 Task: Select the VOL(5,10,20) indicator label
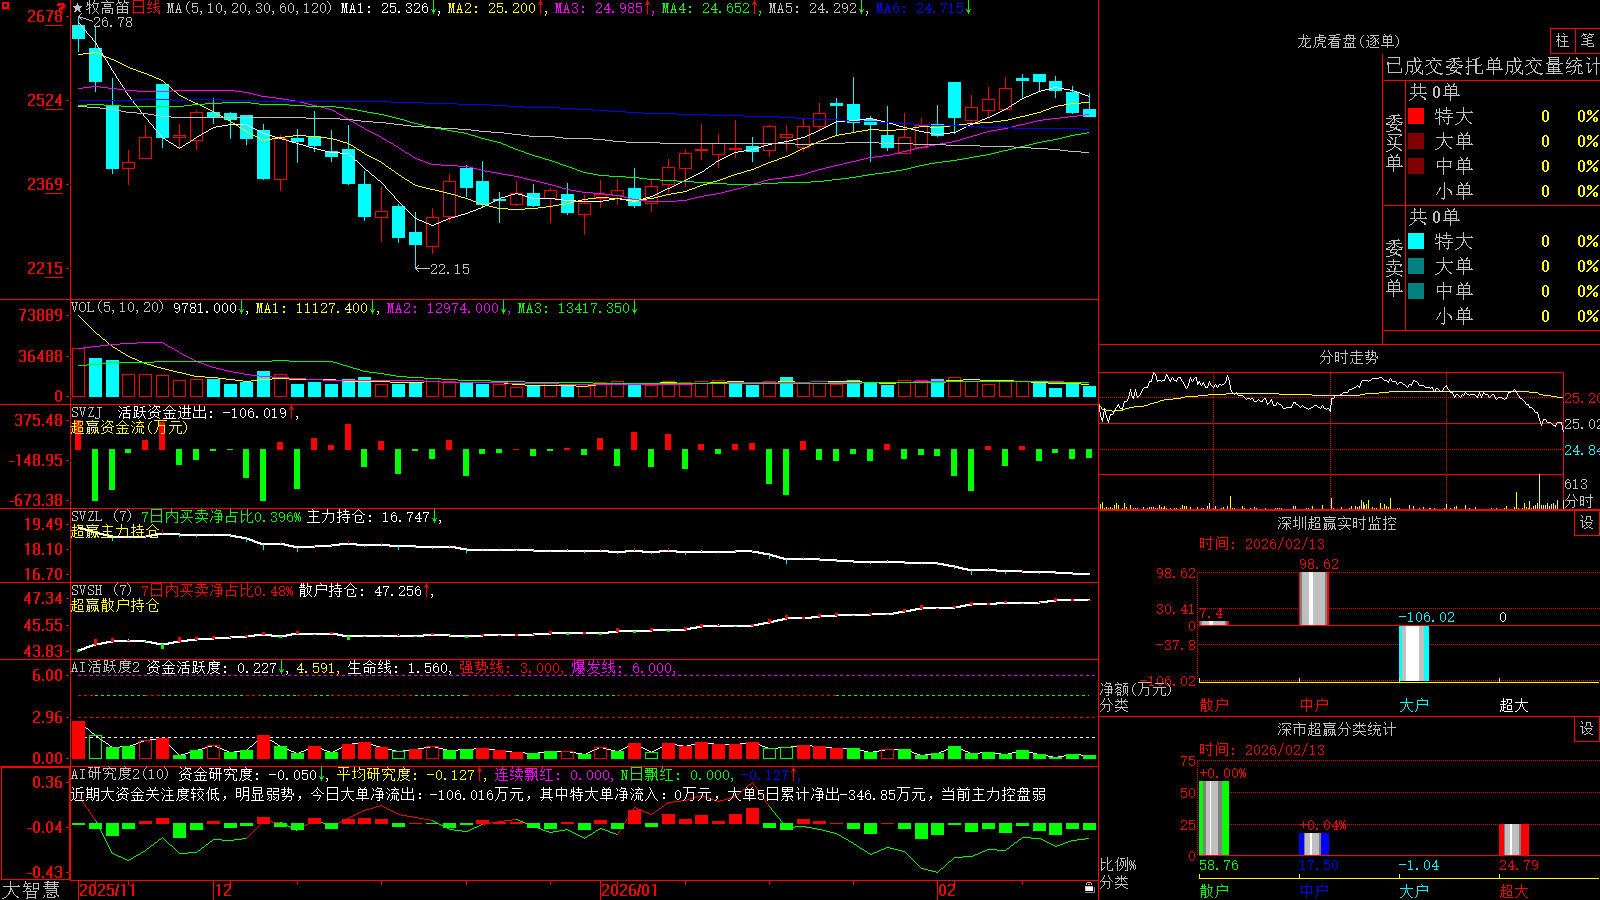pos(117,308)
